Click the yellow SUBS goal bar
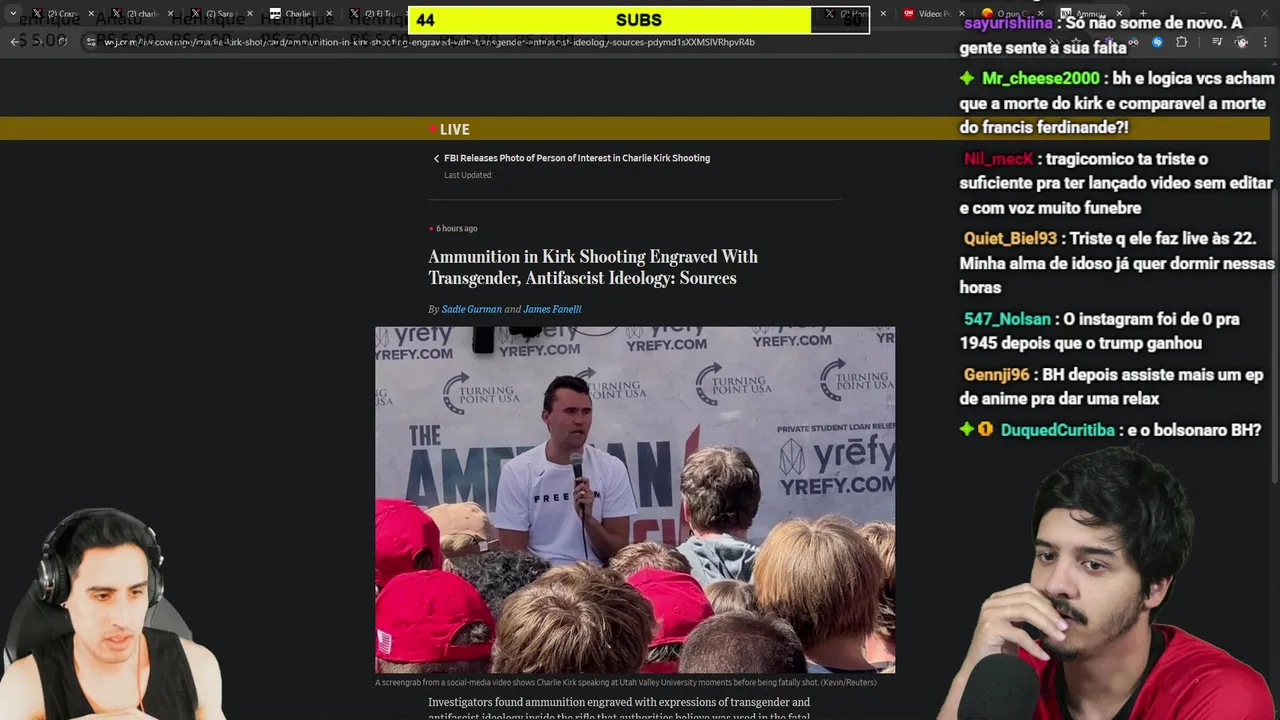1280x720 pixels. 639,20
